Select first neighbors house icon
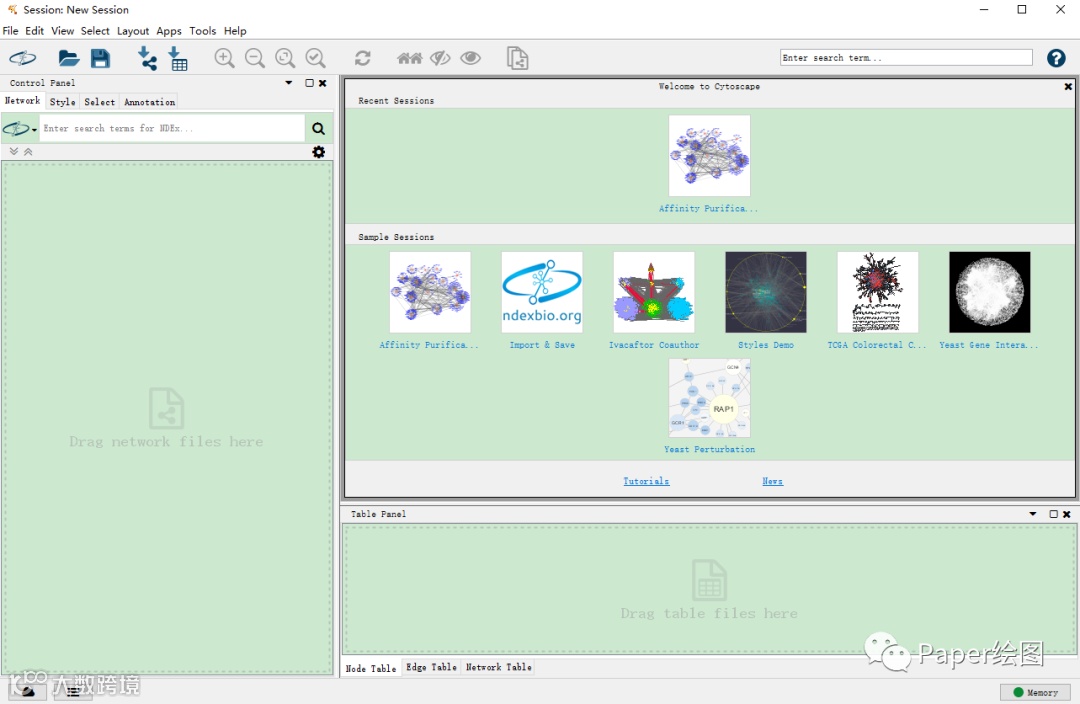 click(410, 59)
